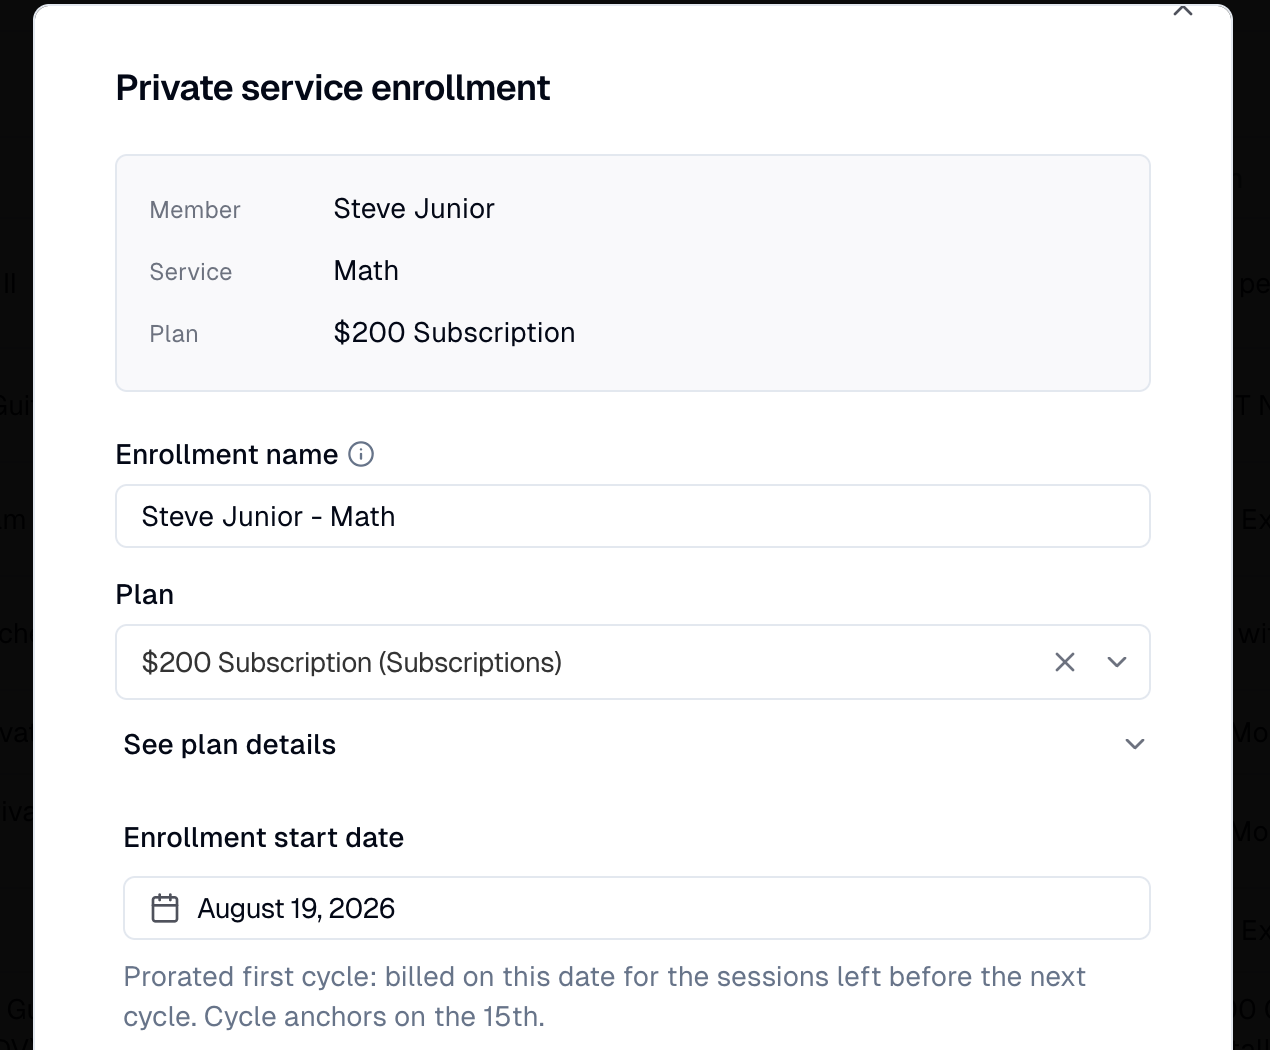This screenshot has width=1270, height=1050.
Task: Click the Enrollment start date label
Action: pos(264,838)
